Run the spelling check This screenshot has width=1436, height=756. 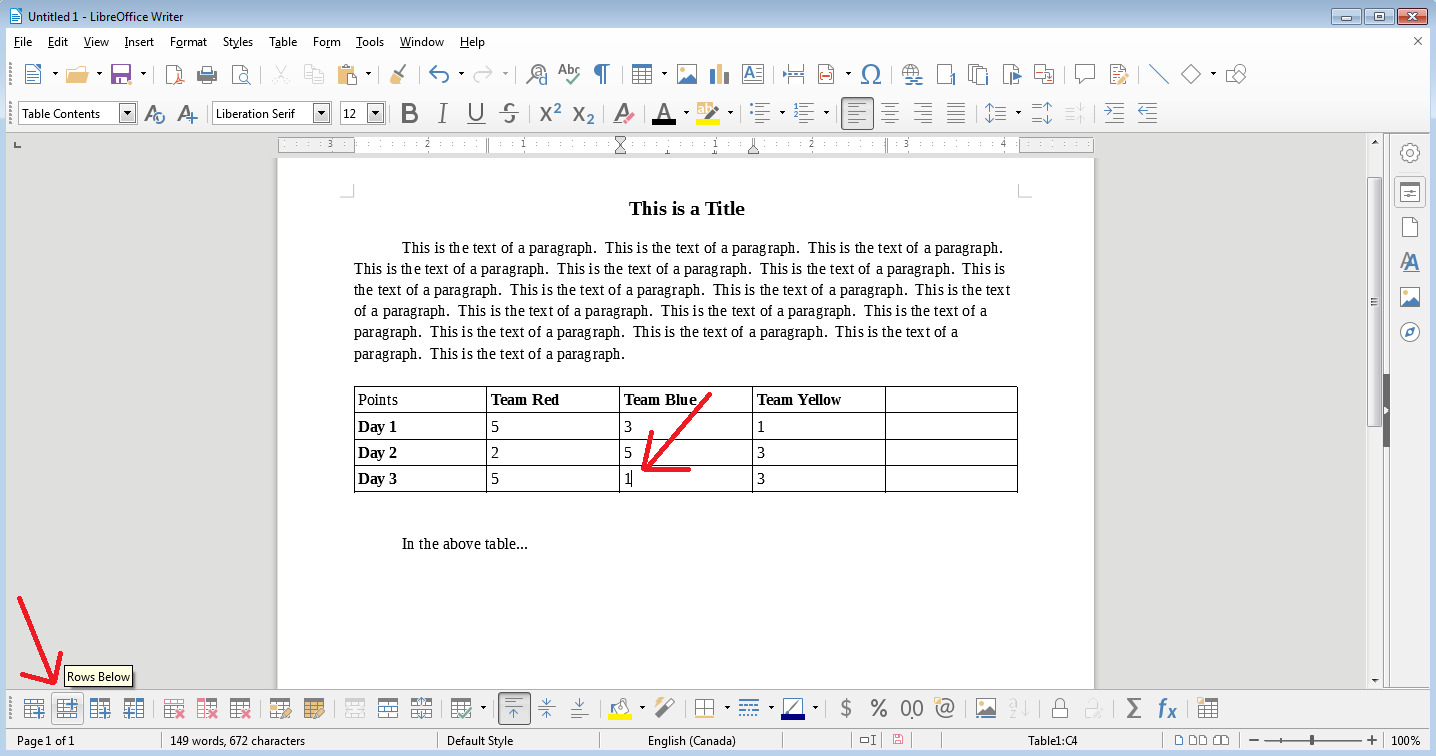pyautogui.click(x=569, y=74)
